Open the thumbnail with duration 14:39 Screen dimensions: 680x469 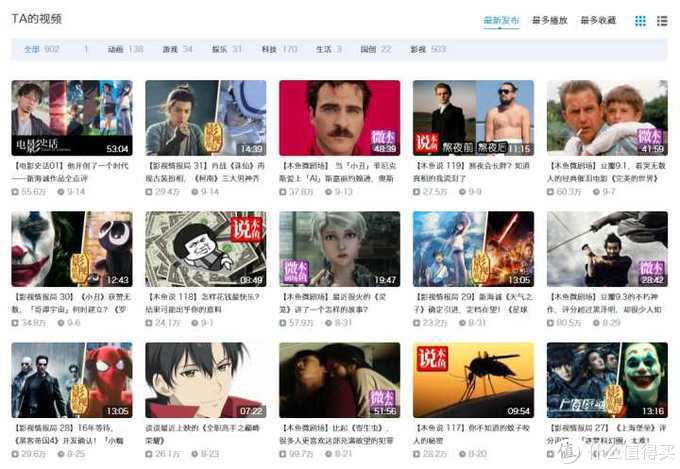click(206, 118)
